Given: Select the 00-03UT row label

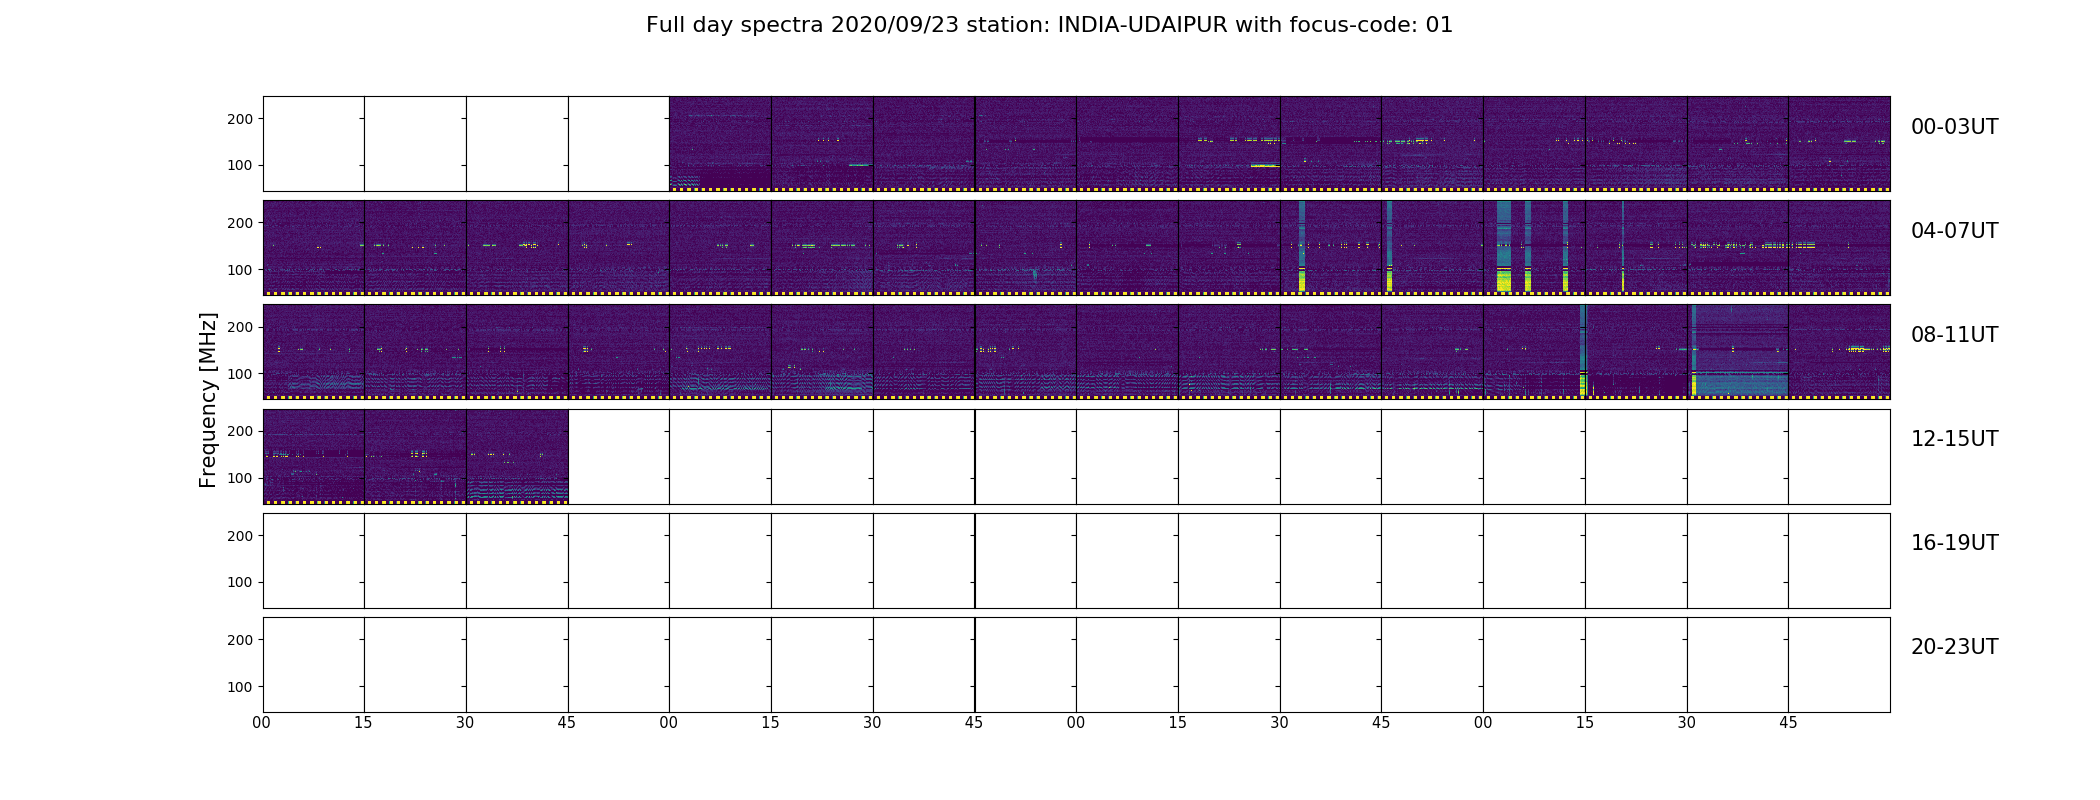Looking at the screenshot, I should click(x=1954, y=127).
